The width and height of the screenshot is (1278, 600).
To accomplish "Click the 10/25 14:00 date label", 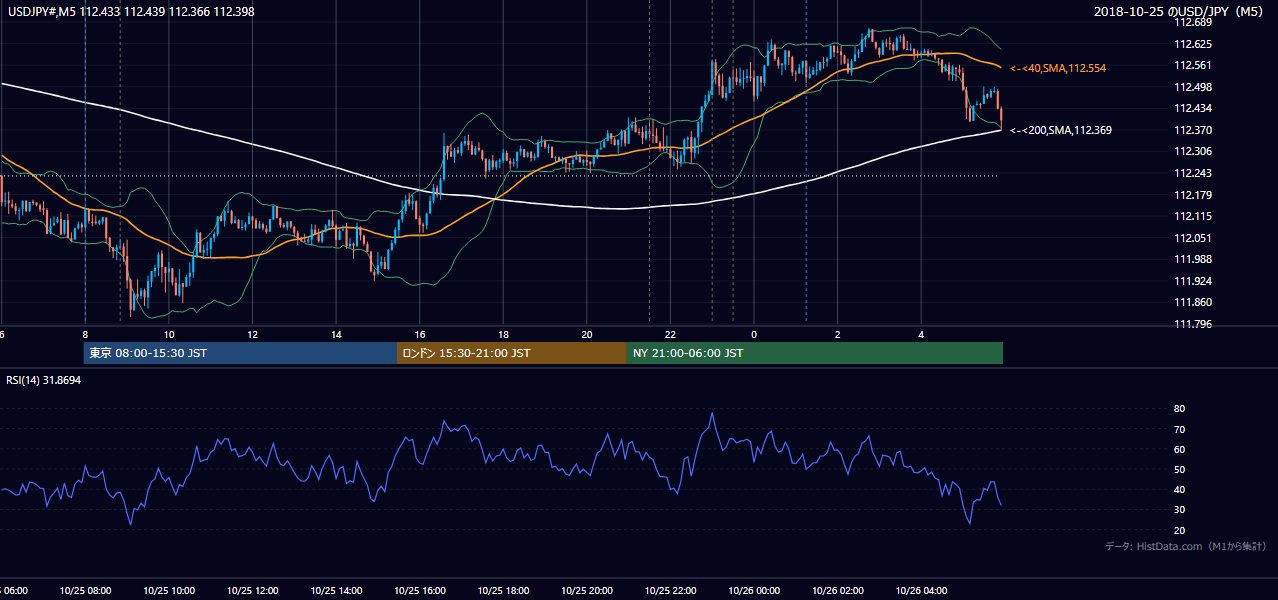I will (x=336, y=591).
